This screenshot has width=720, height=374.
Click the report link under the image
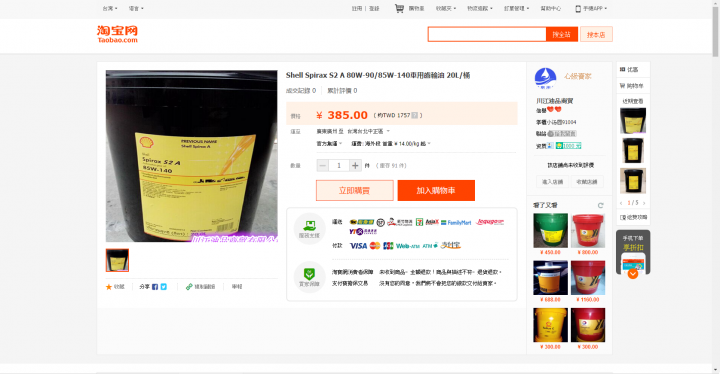[x=236, y=287]
